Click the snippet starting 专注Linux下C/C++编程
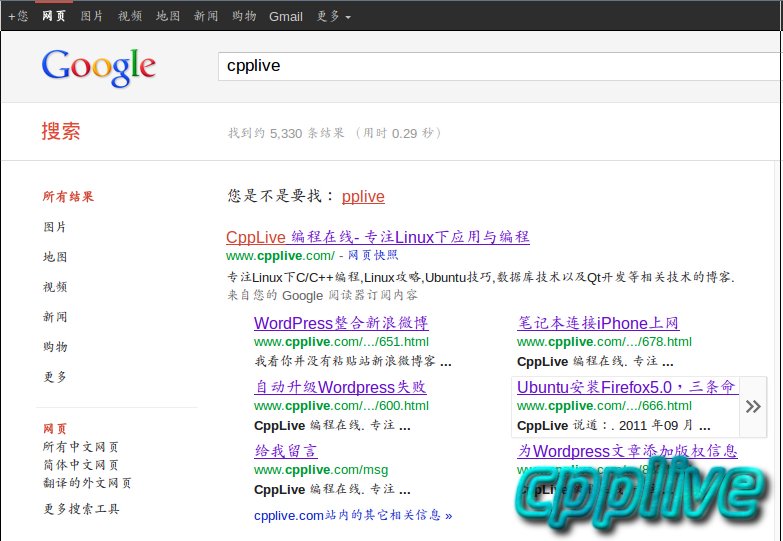783x541 pixels. click(x=480, y=277)
